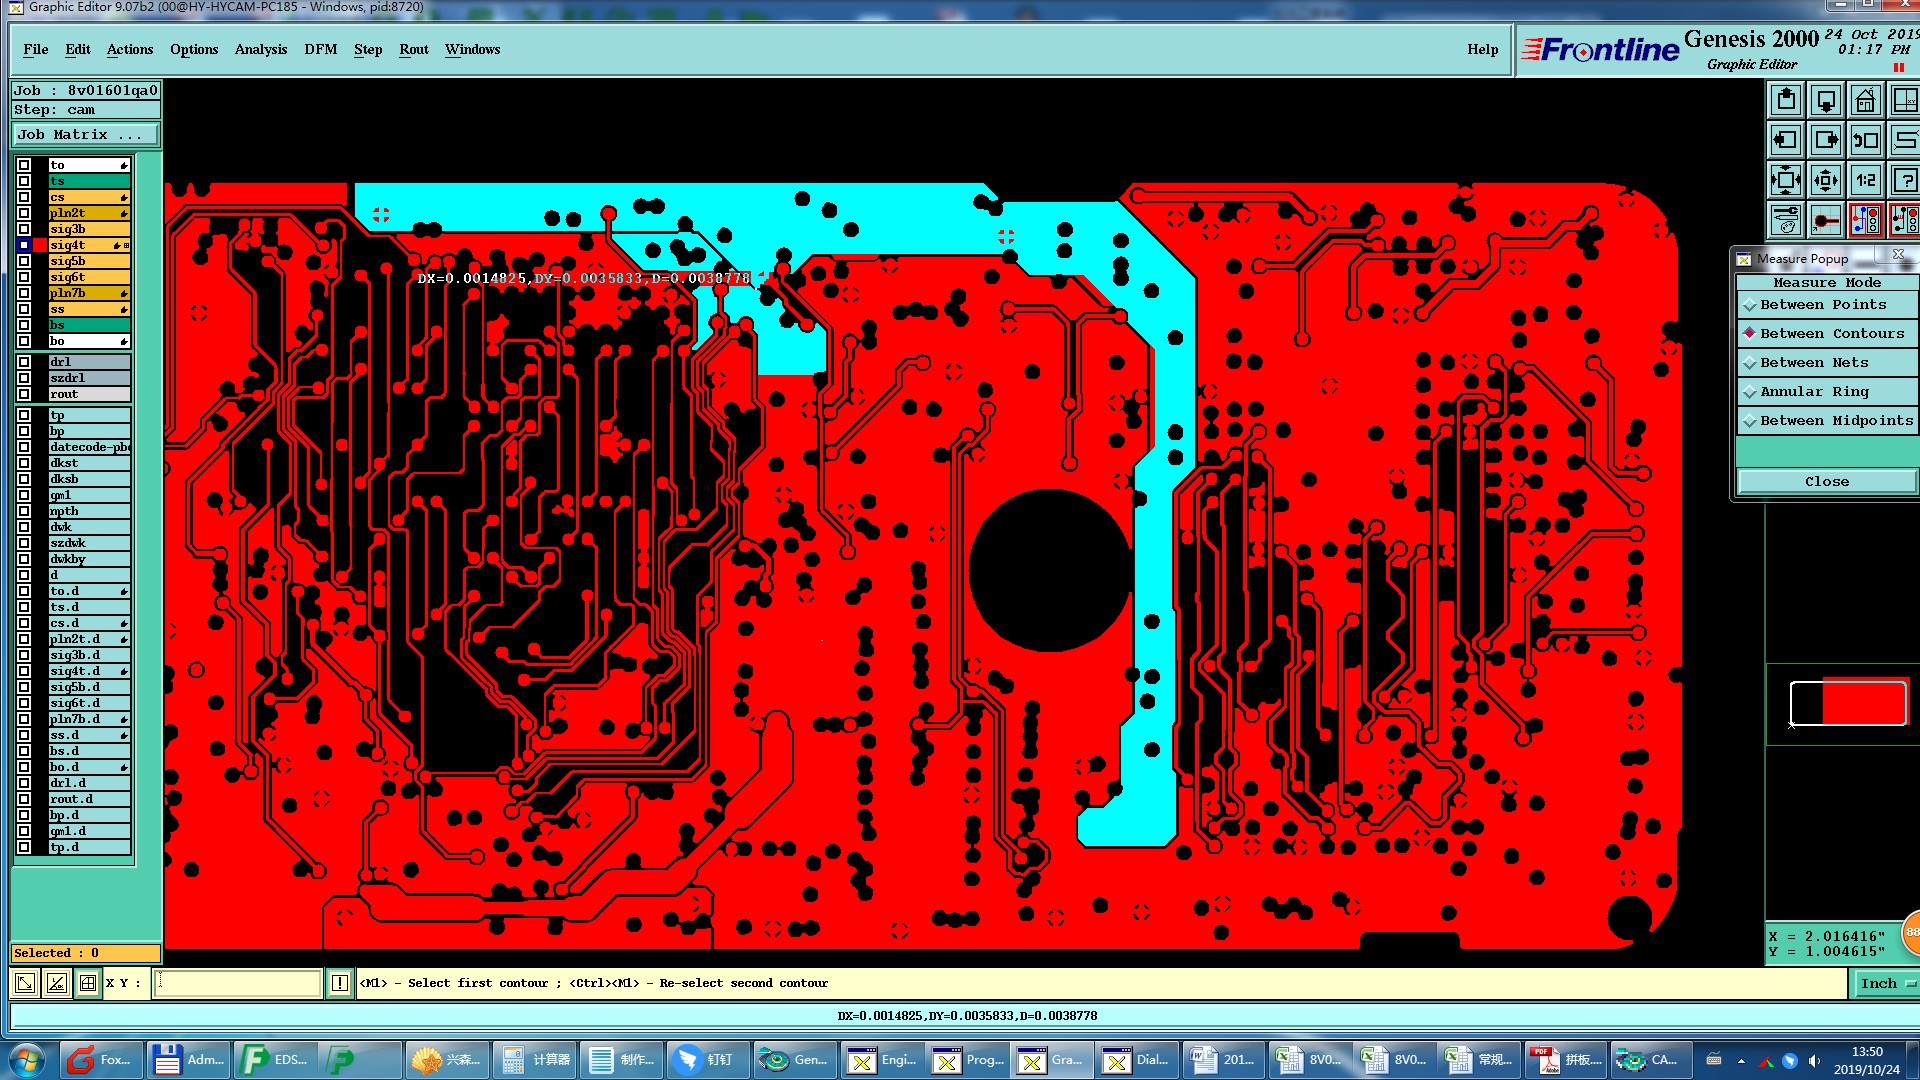Viewport: 1920px width, 1080px height.
Task: Click the exclamation mark icon beside XY field
Action: (x=340, y=983)
